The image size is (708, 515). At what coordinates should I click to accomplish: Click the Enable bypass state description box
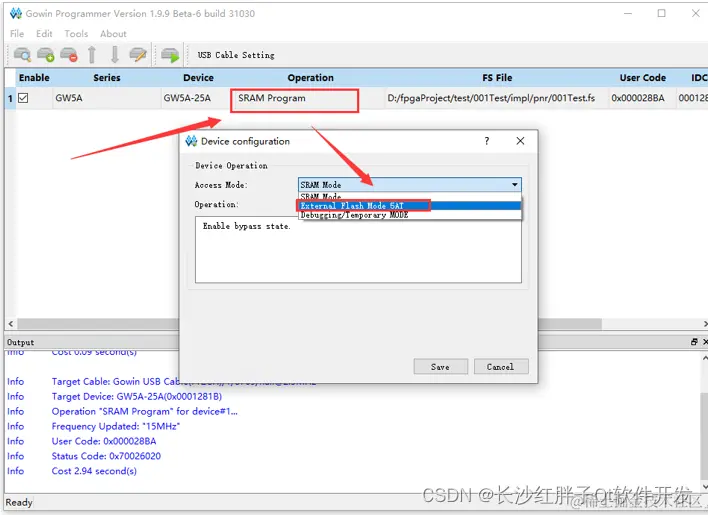358,249
